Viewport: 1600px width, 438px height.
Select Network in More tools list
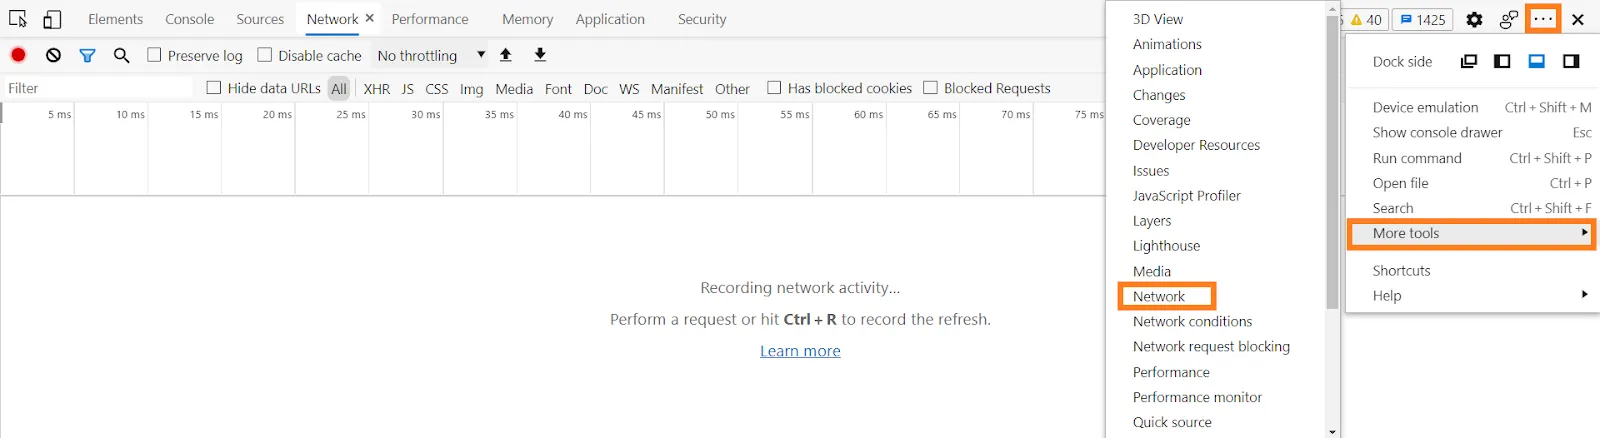[1166, 296]
